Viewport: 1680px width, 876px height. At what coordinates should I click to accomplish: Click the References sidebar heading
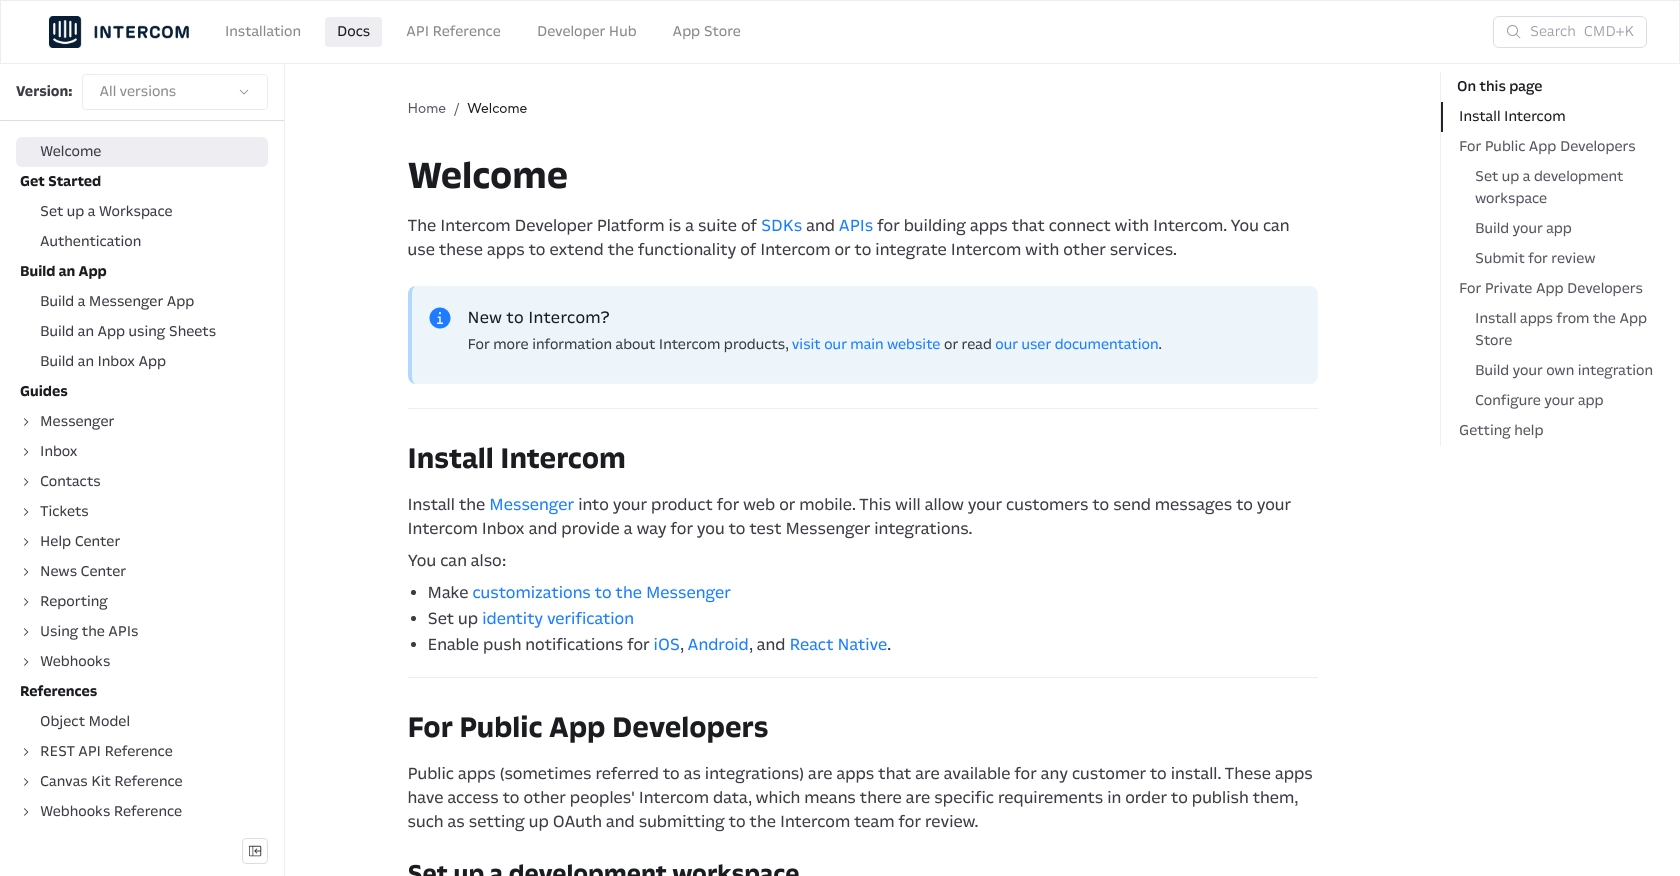click(58, 692)
